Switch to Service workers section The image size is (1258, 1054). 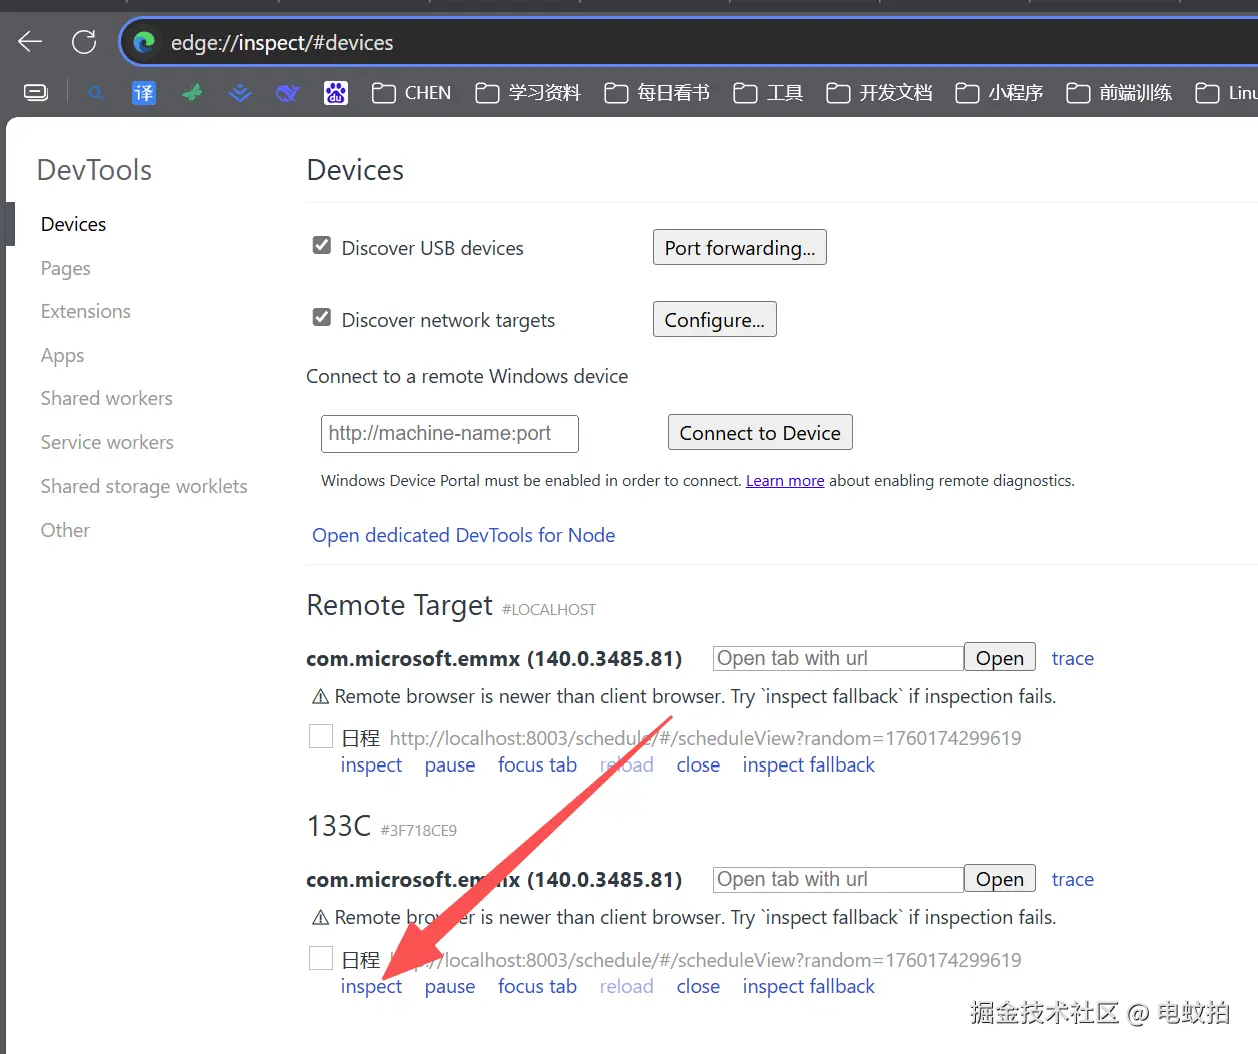pos(107,442)
